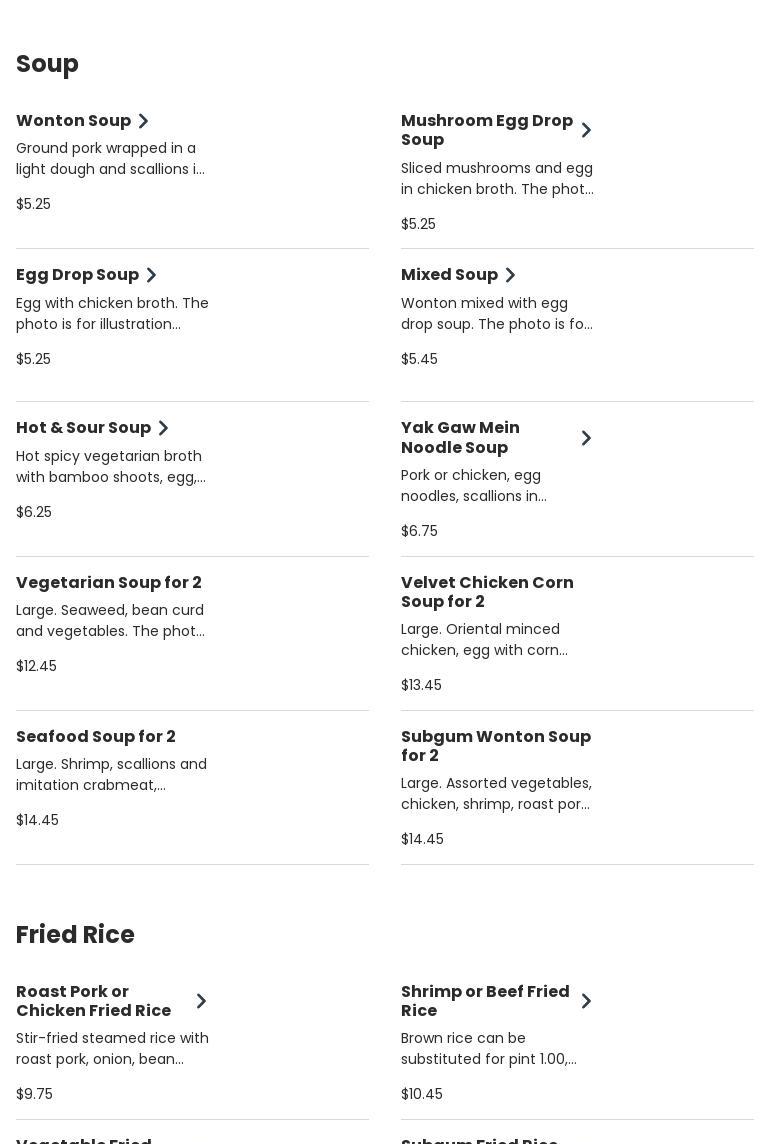This screenshot has height=1144, width=770.
Task: Expand Hot & Sour Soup with its arrow
Action: pos(164,428)
